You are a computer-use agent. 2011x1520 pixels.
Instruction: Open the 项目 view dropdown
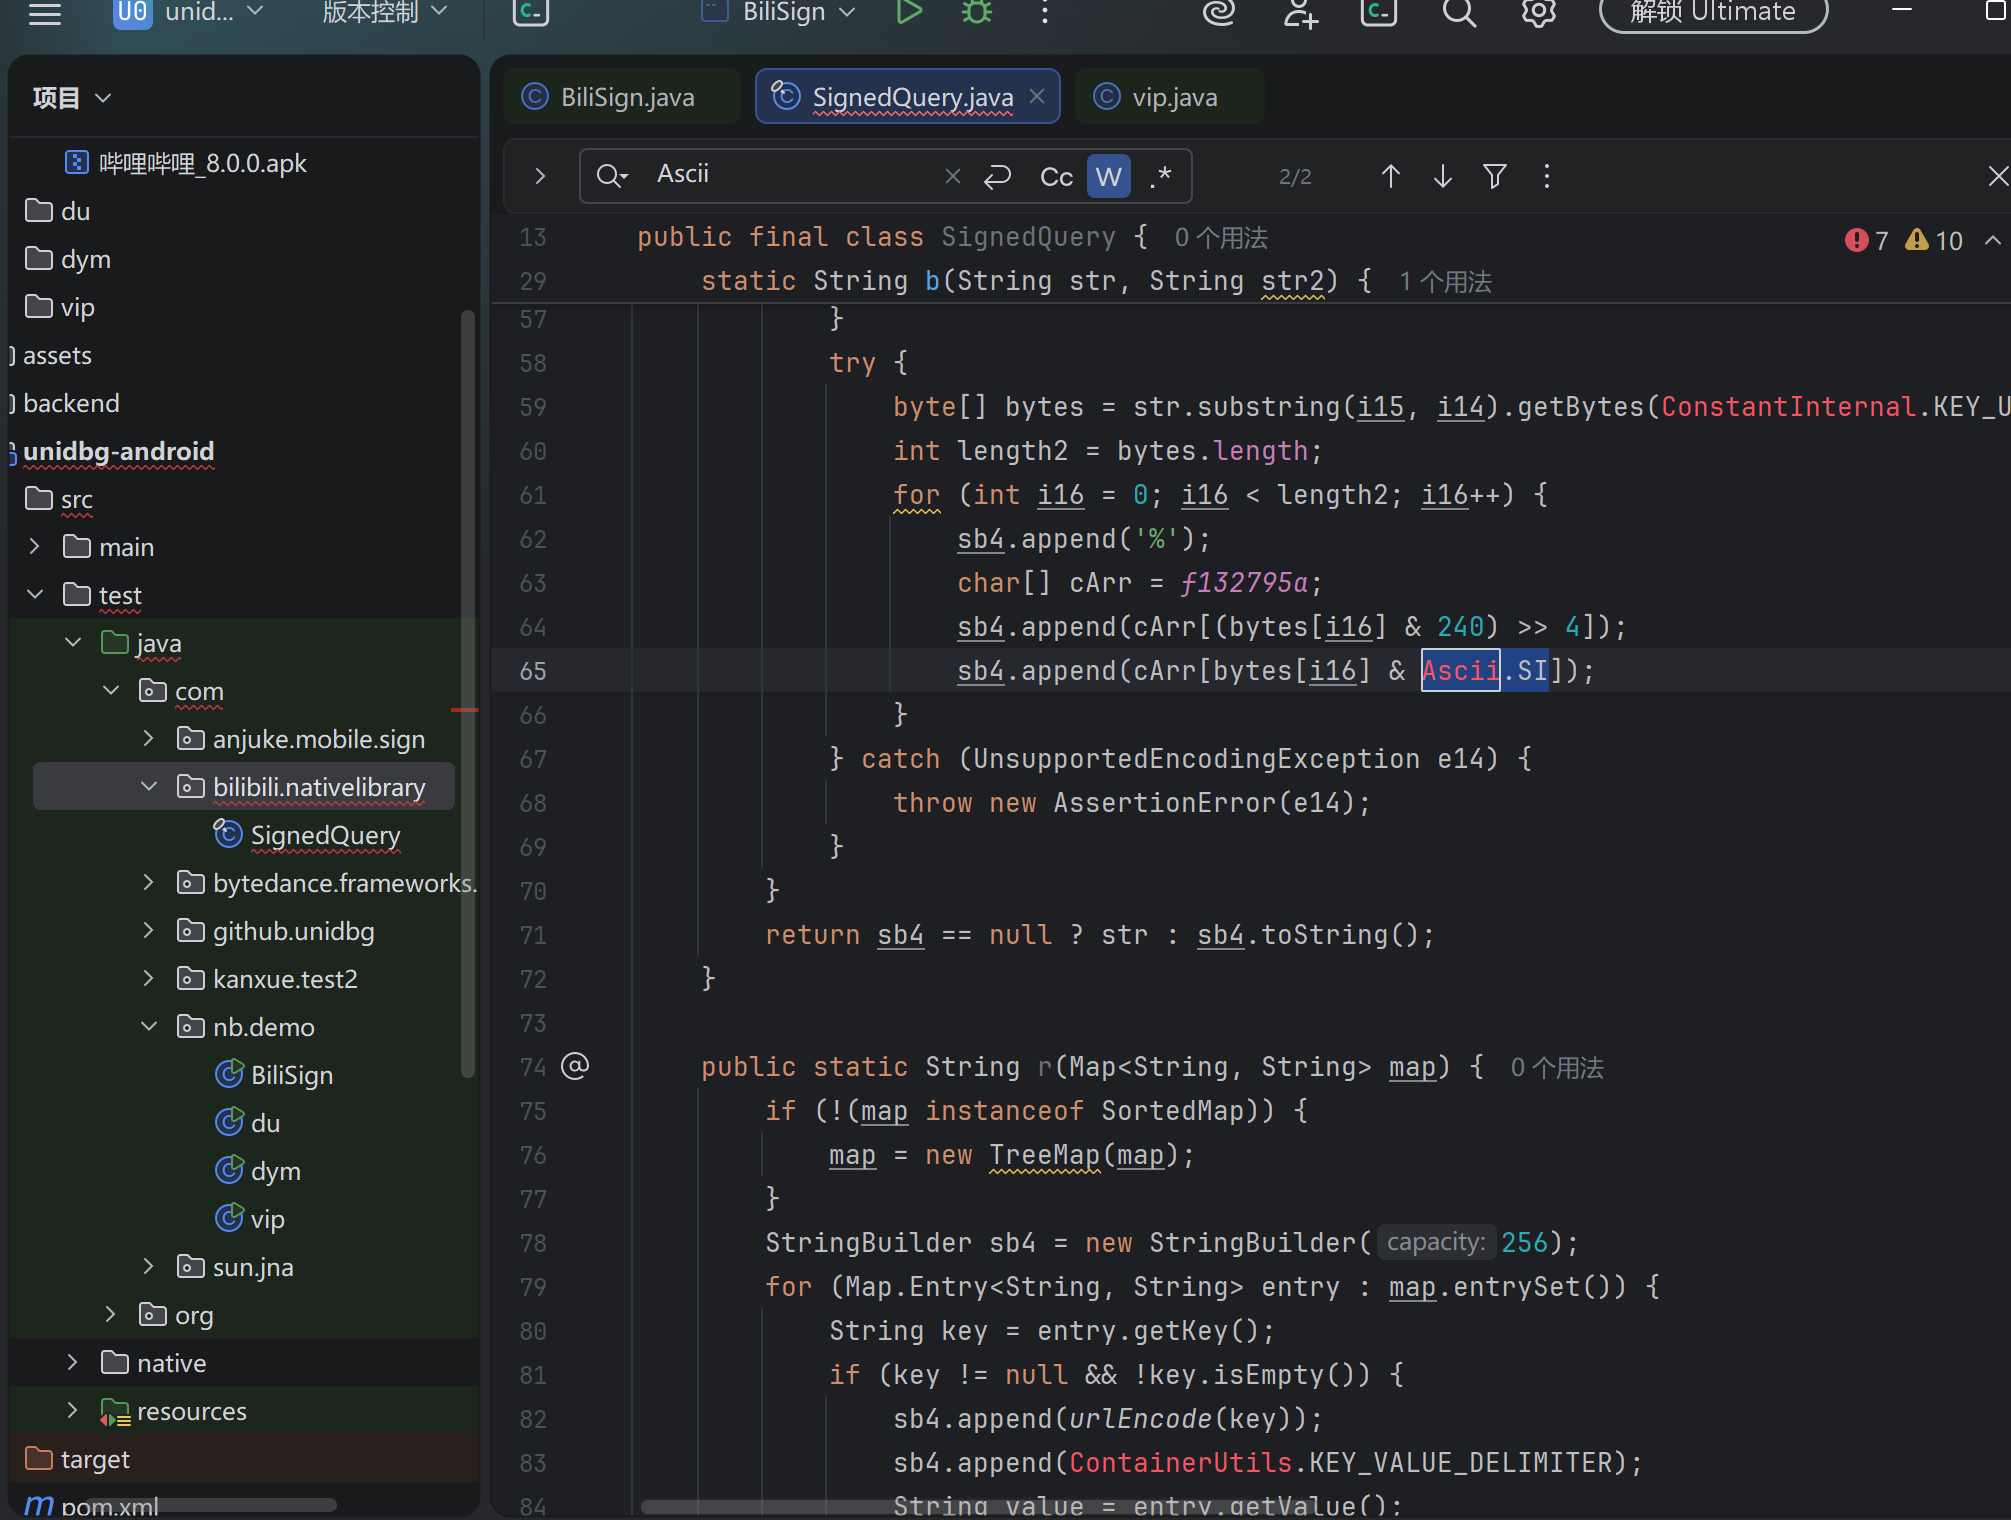(71, 97)
